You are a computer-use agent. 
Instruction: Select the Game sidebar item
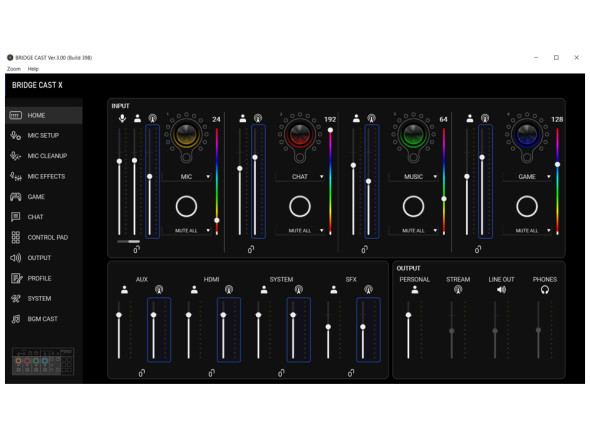(44, 196)
